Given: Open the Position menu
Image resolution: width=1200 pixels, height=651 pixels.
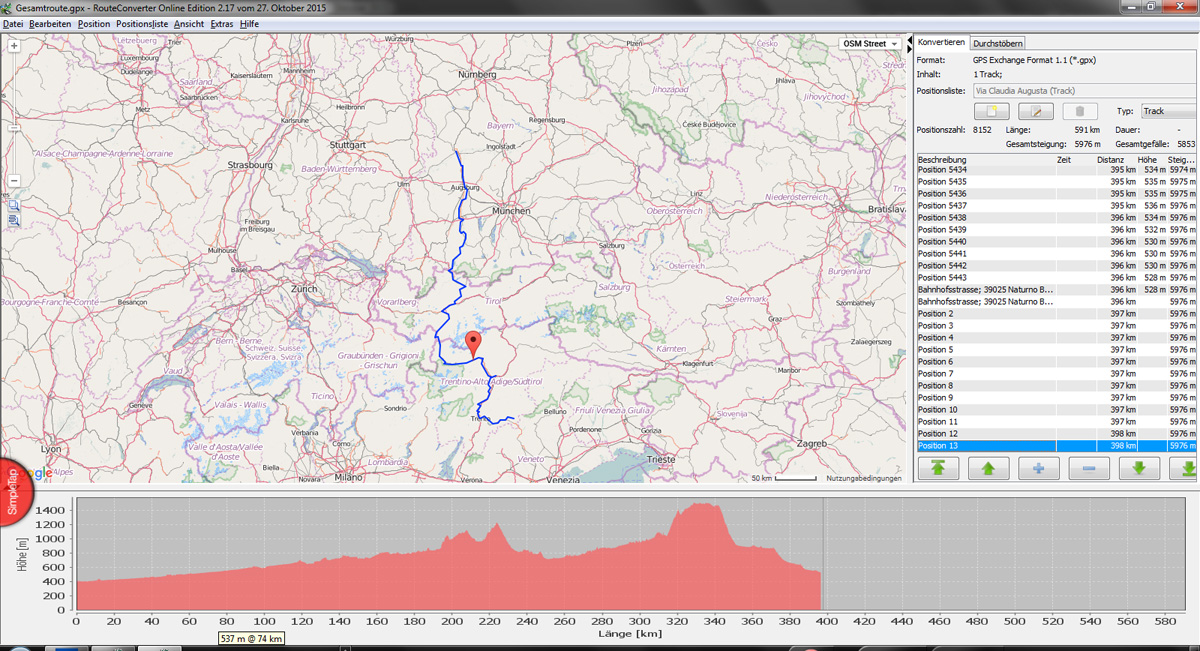Looking at the screenshot, I should pos(94,22).
